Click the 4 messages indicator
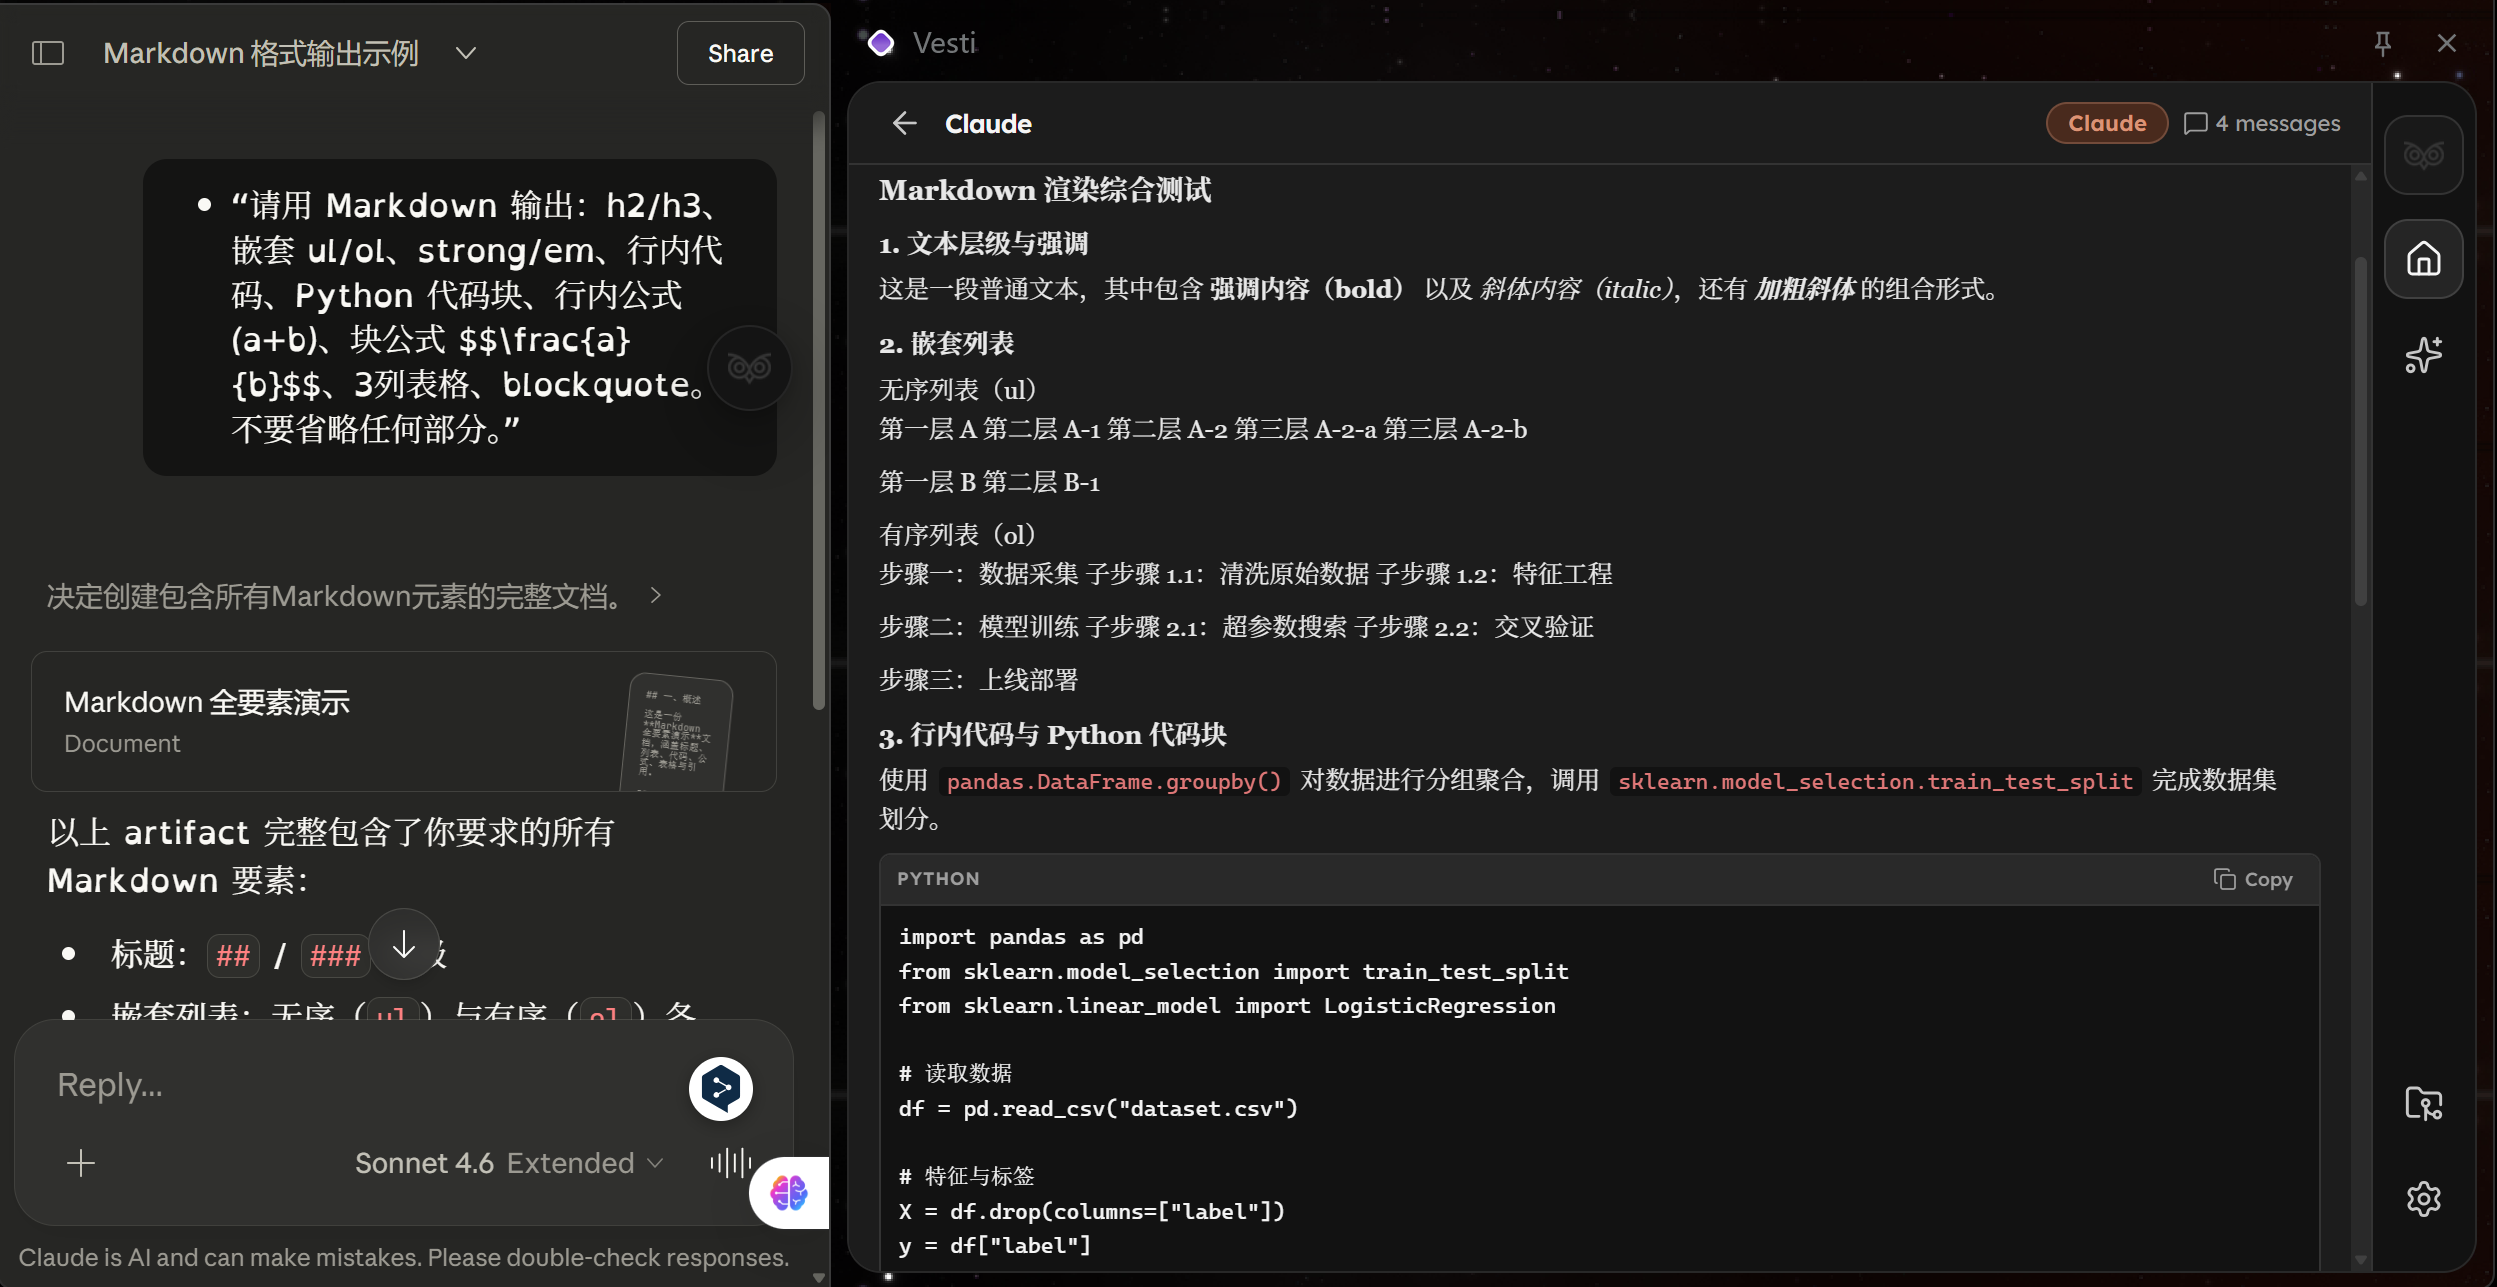 click(x=2262, y=123)
